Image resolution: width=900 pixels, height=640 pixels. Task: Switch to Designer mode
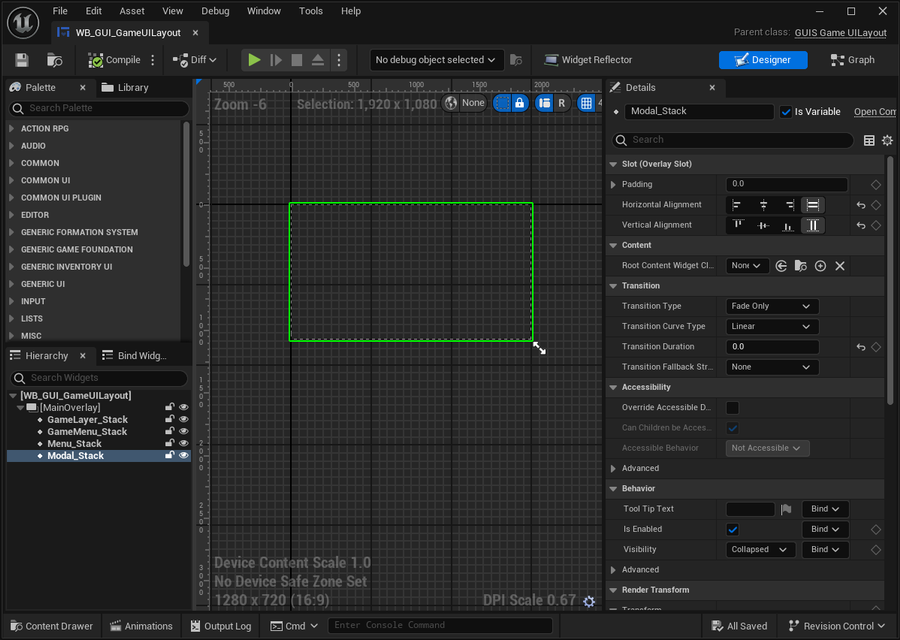(x=763, y=60)
